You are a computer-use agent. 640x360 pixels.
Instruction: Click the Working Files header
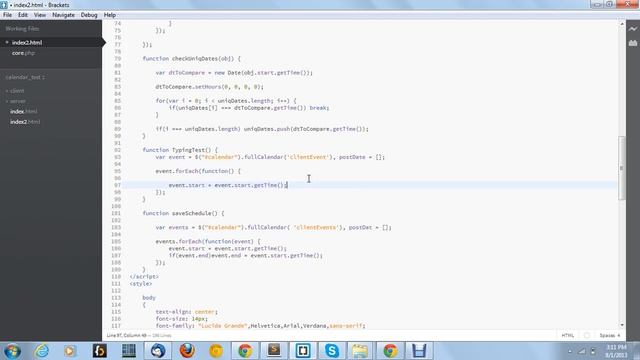(x=22, y=29)
